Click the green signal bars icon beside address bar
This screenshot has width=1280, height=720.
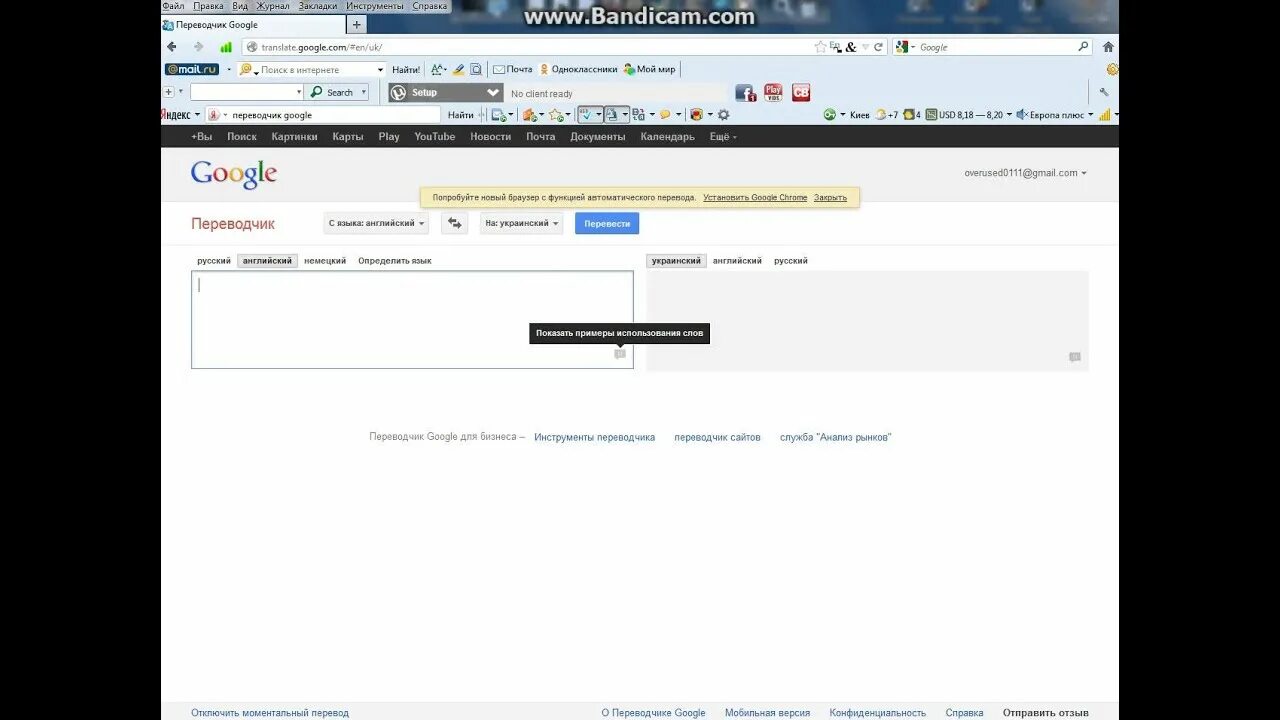pyautogui.click(x=226, y=47)
